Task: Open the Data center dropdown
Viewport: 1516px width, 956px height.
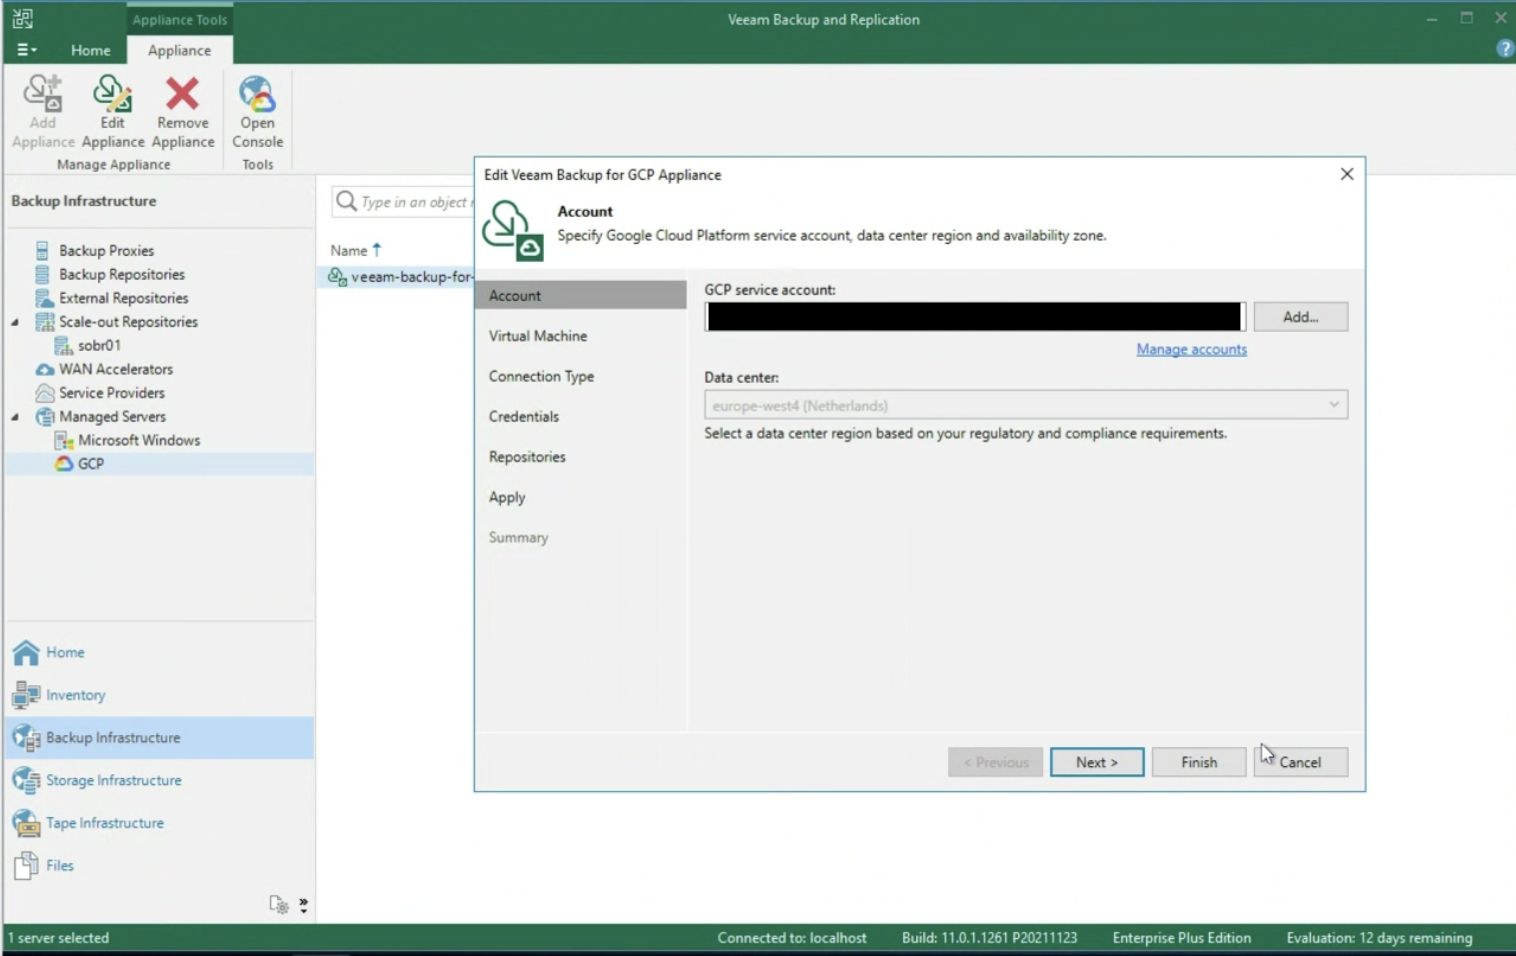Action: click(x=1333, y=405)
